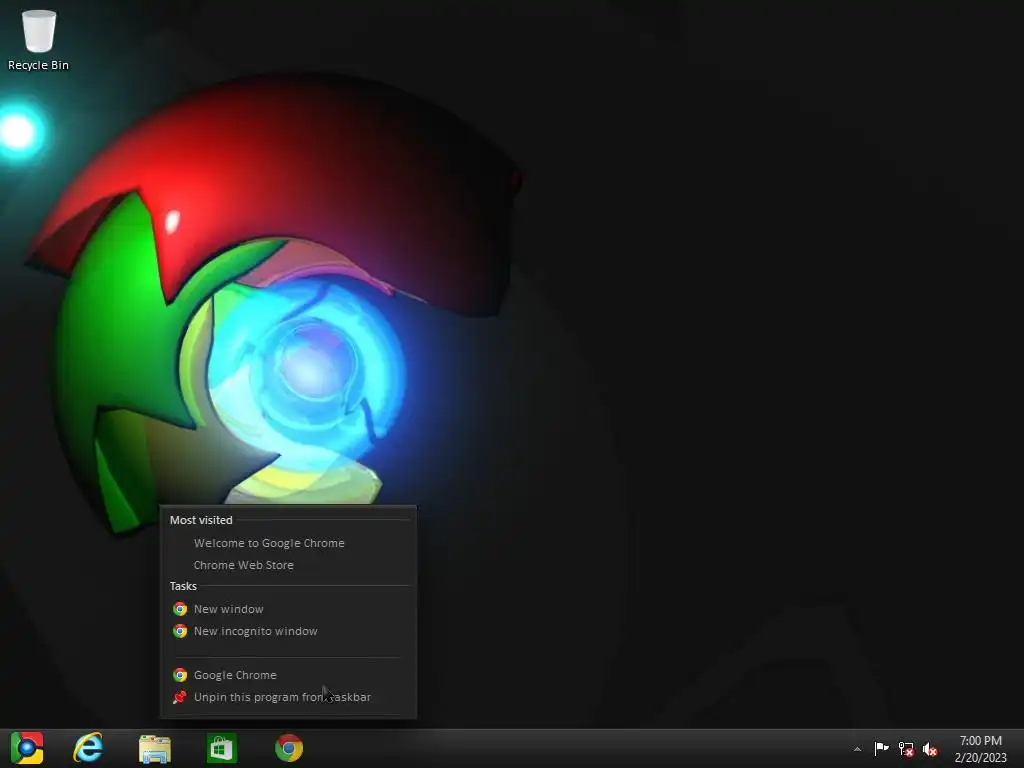Screen dimensions: 1024x768
Task: Click the Google Chrome taskbar icon
Action: pyautogui.click(x=289, y=748)
